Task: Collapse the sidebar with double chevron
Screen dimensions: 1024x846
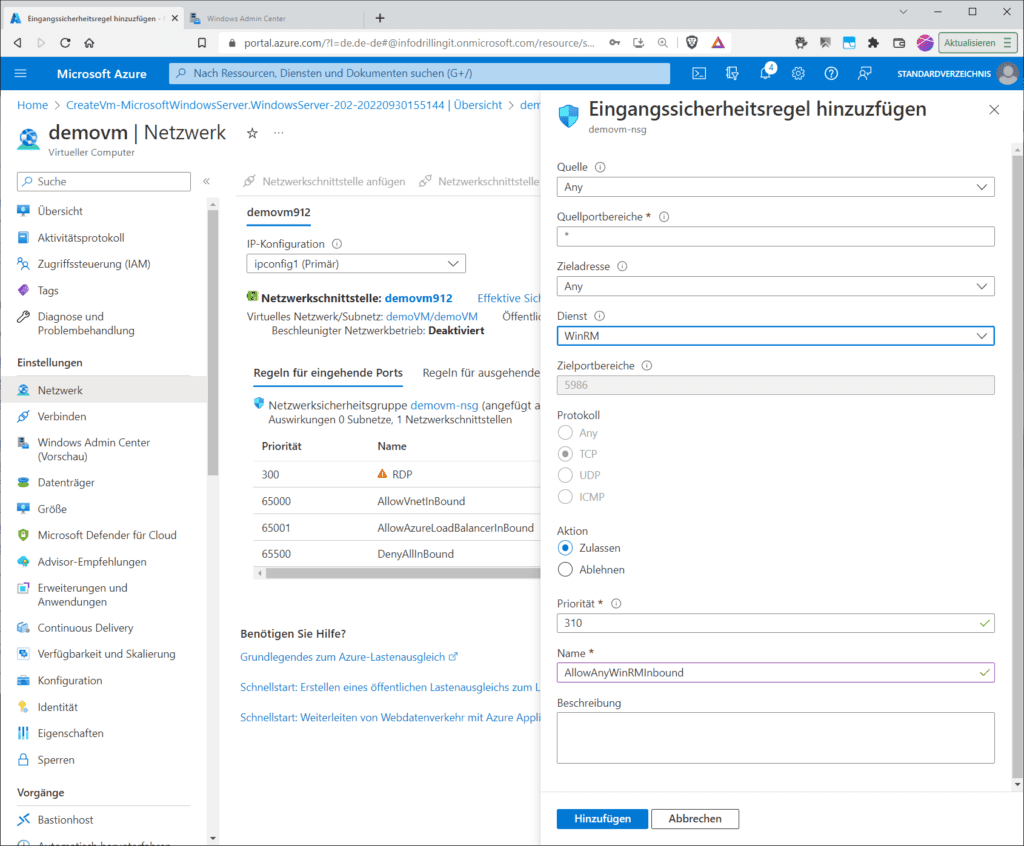Action: click(x=206, y=181)
